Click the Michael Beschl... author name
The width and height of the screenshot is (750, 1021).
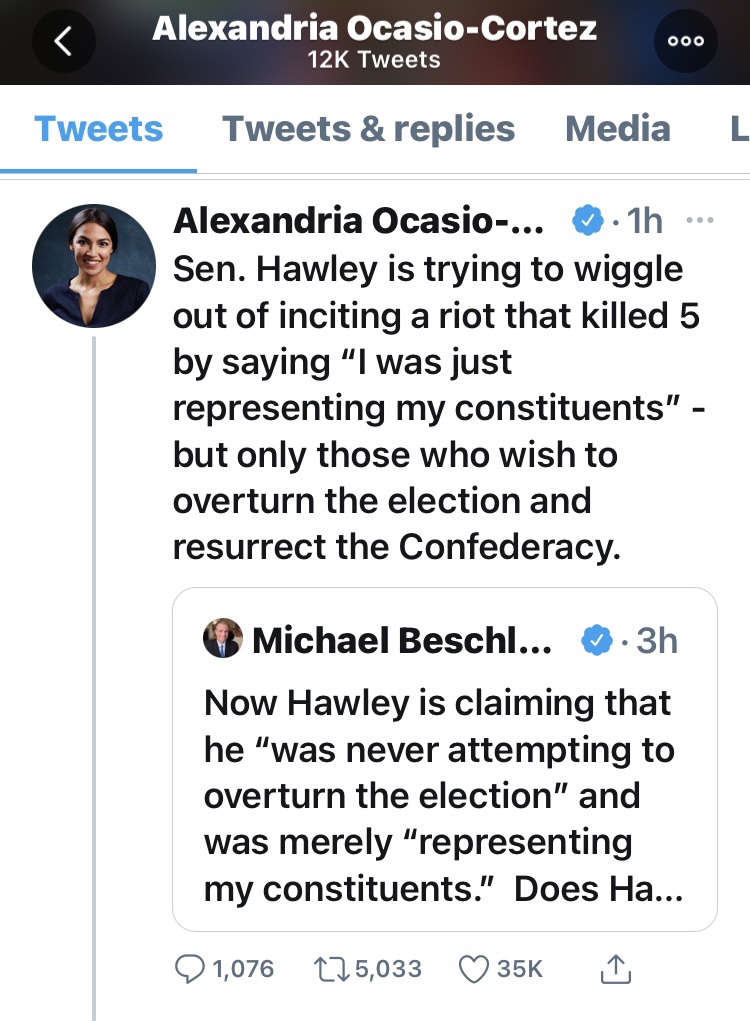pyautogui.click(x=402, y=640)
